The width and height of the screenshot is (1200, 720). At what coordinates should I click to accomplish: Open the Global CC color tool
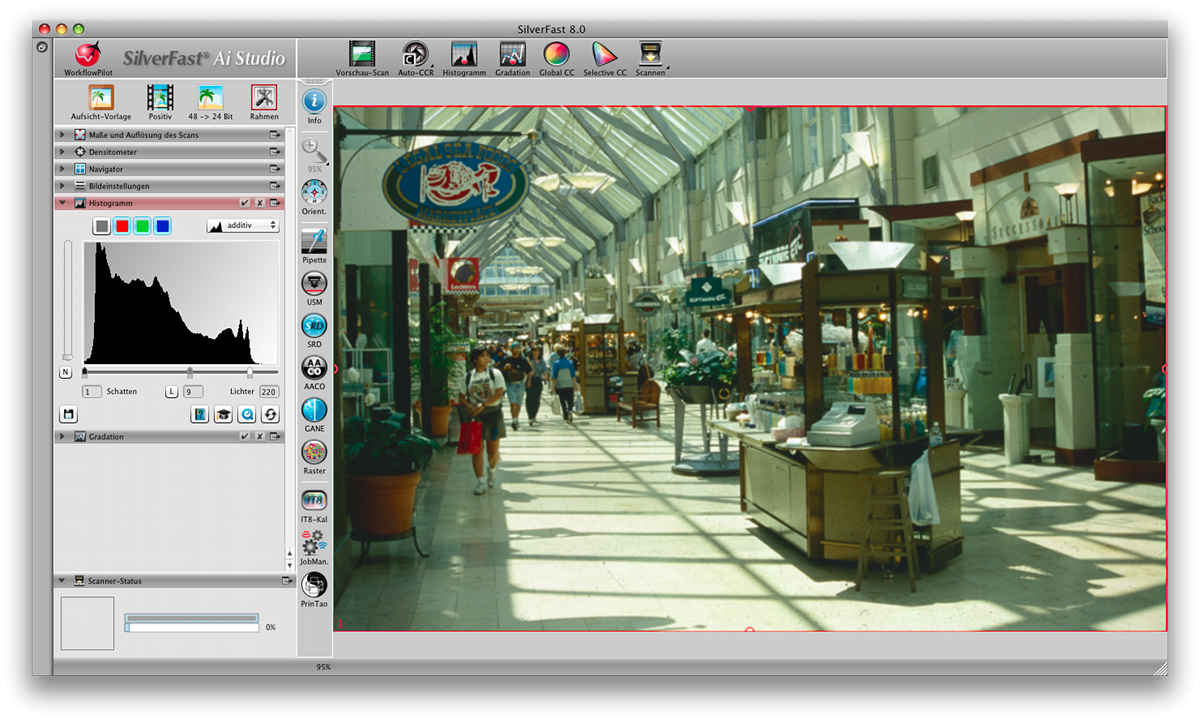[x=556, y=54]
